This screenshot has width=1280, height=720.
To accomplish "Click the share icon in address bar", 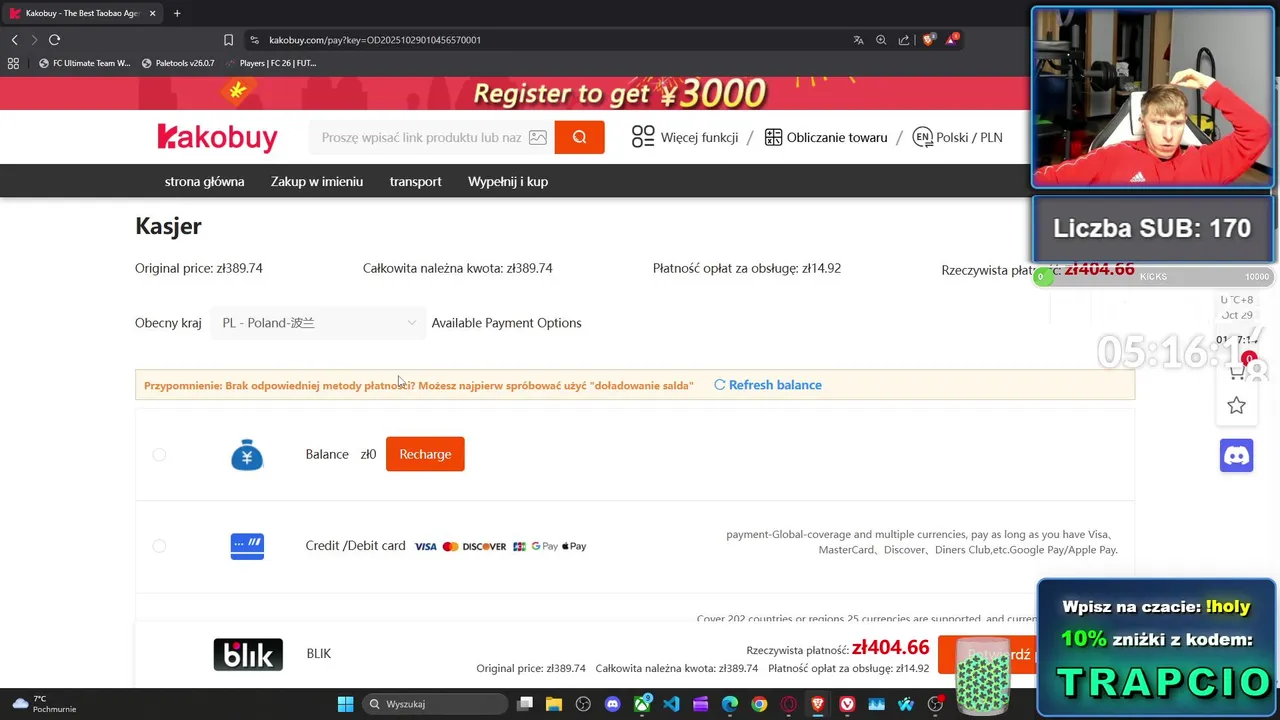I will pos(904,40).
